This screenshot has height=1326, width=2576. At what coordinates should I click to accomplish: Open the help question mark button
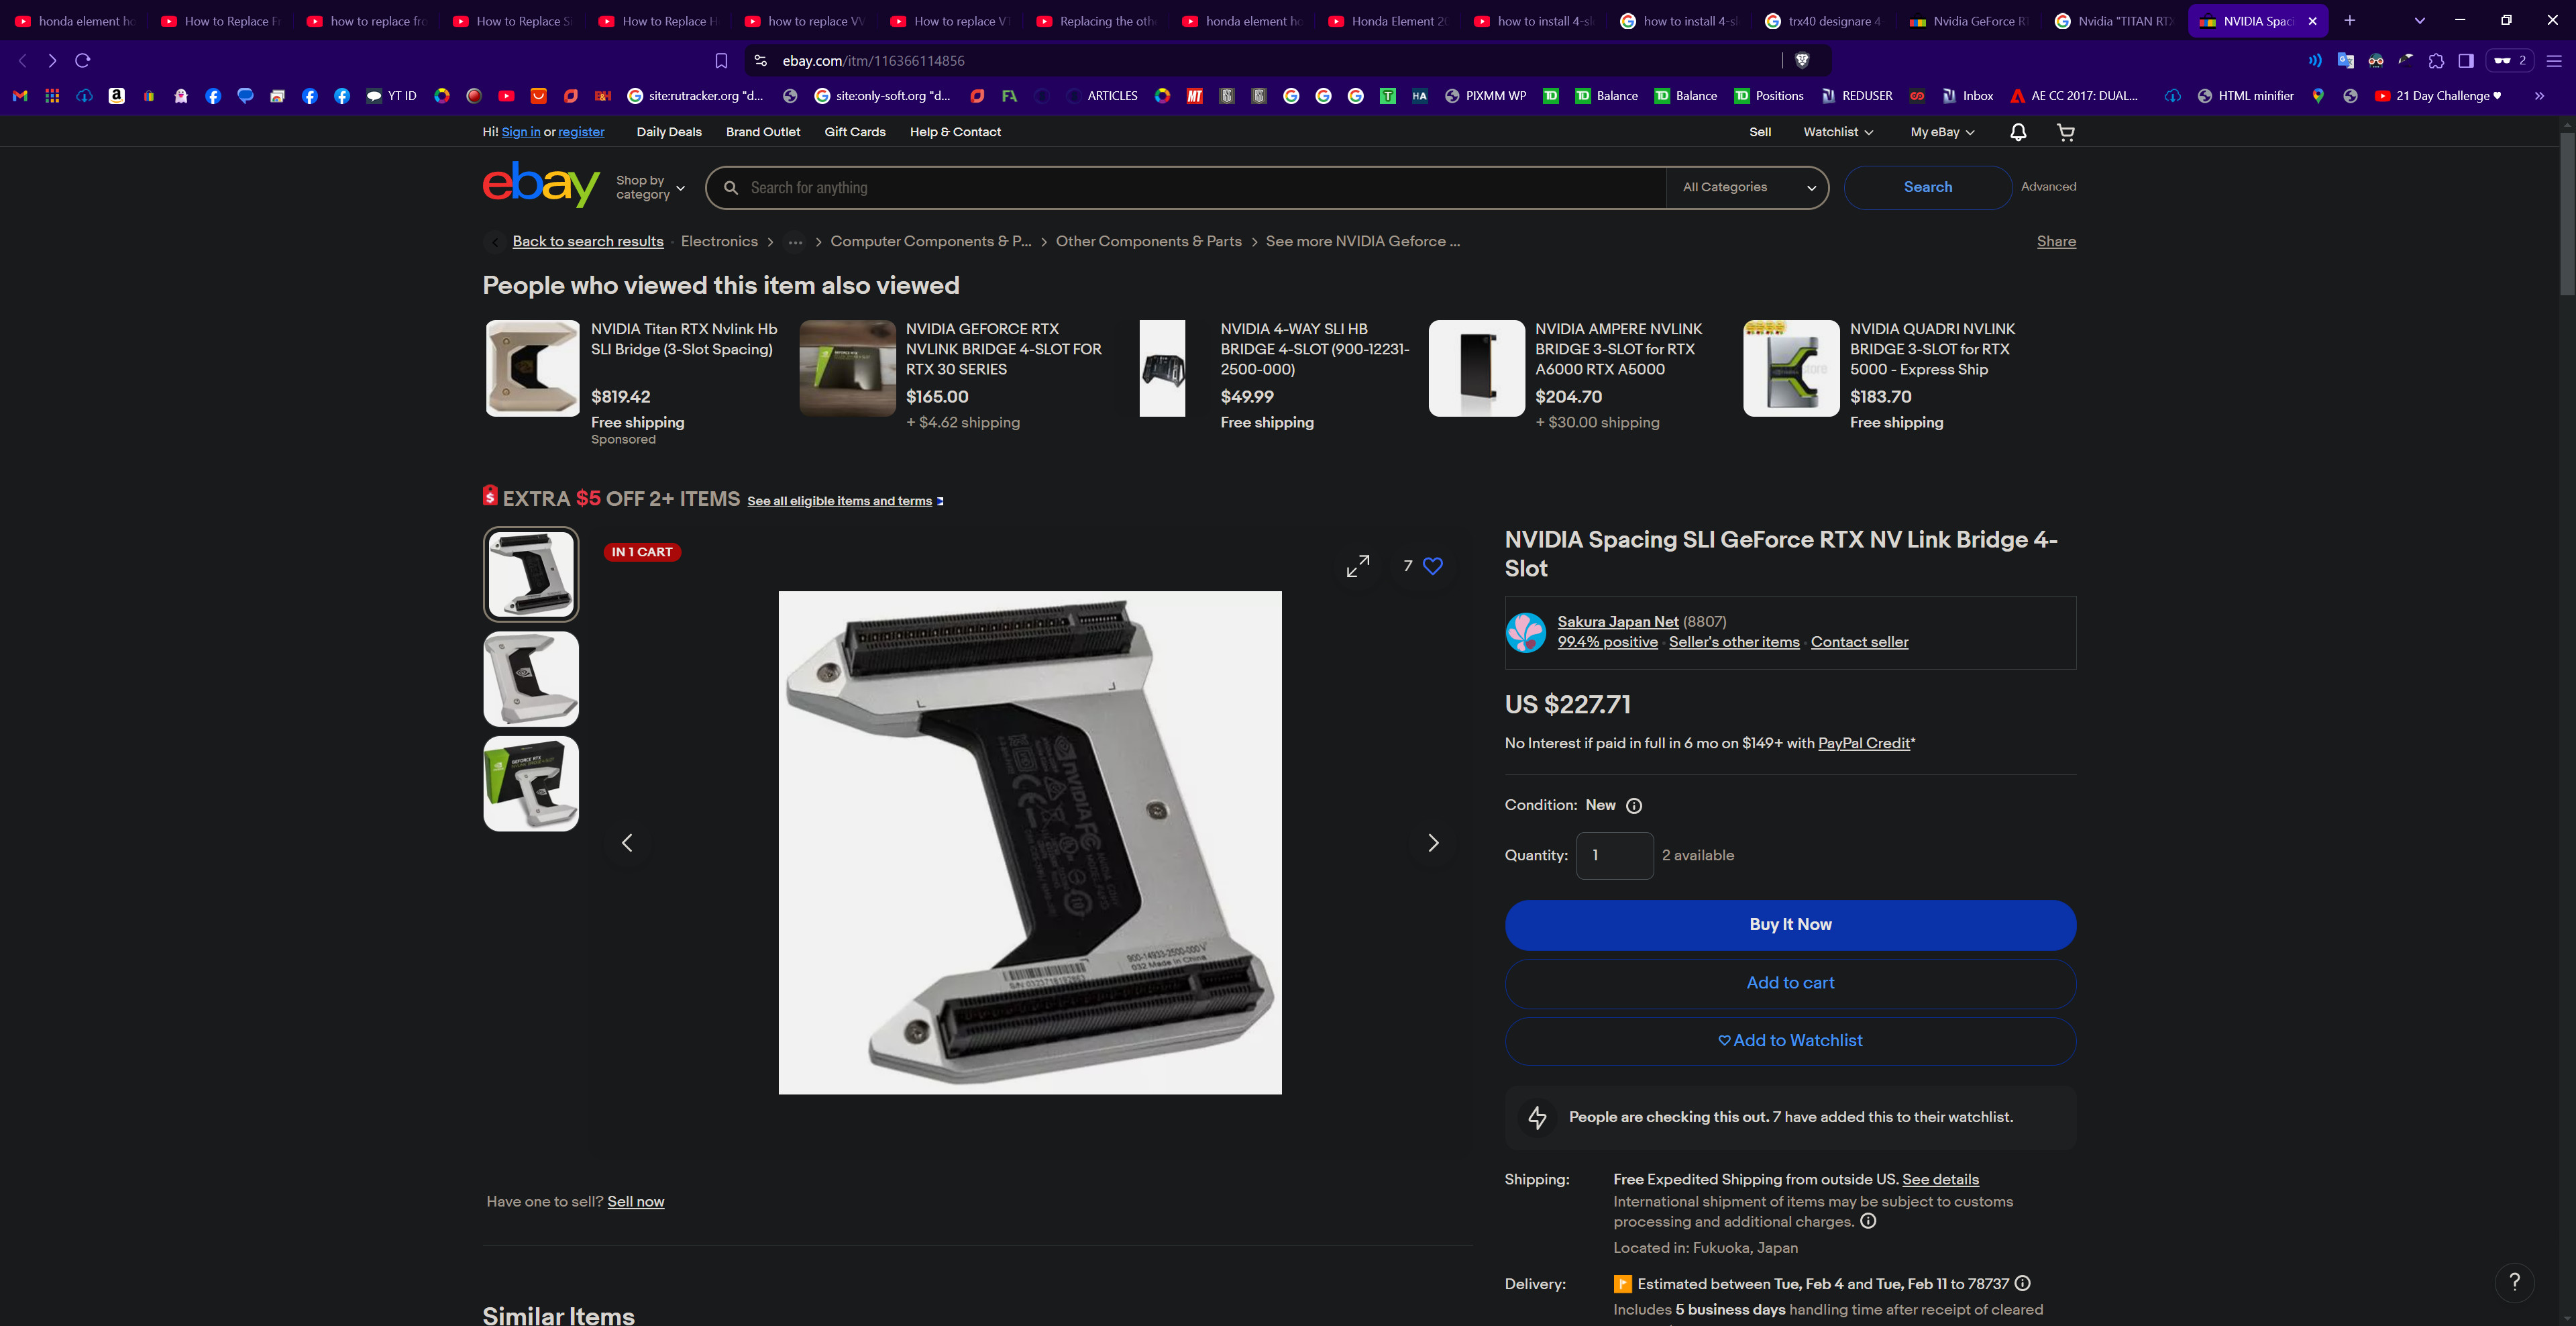tap(2514, 1281)
